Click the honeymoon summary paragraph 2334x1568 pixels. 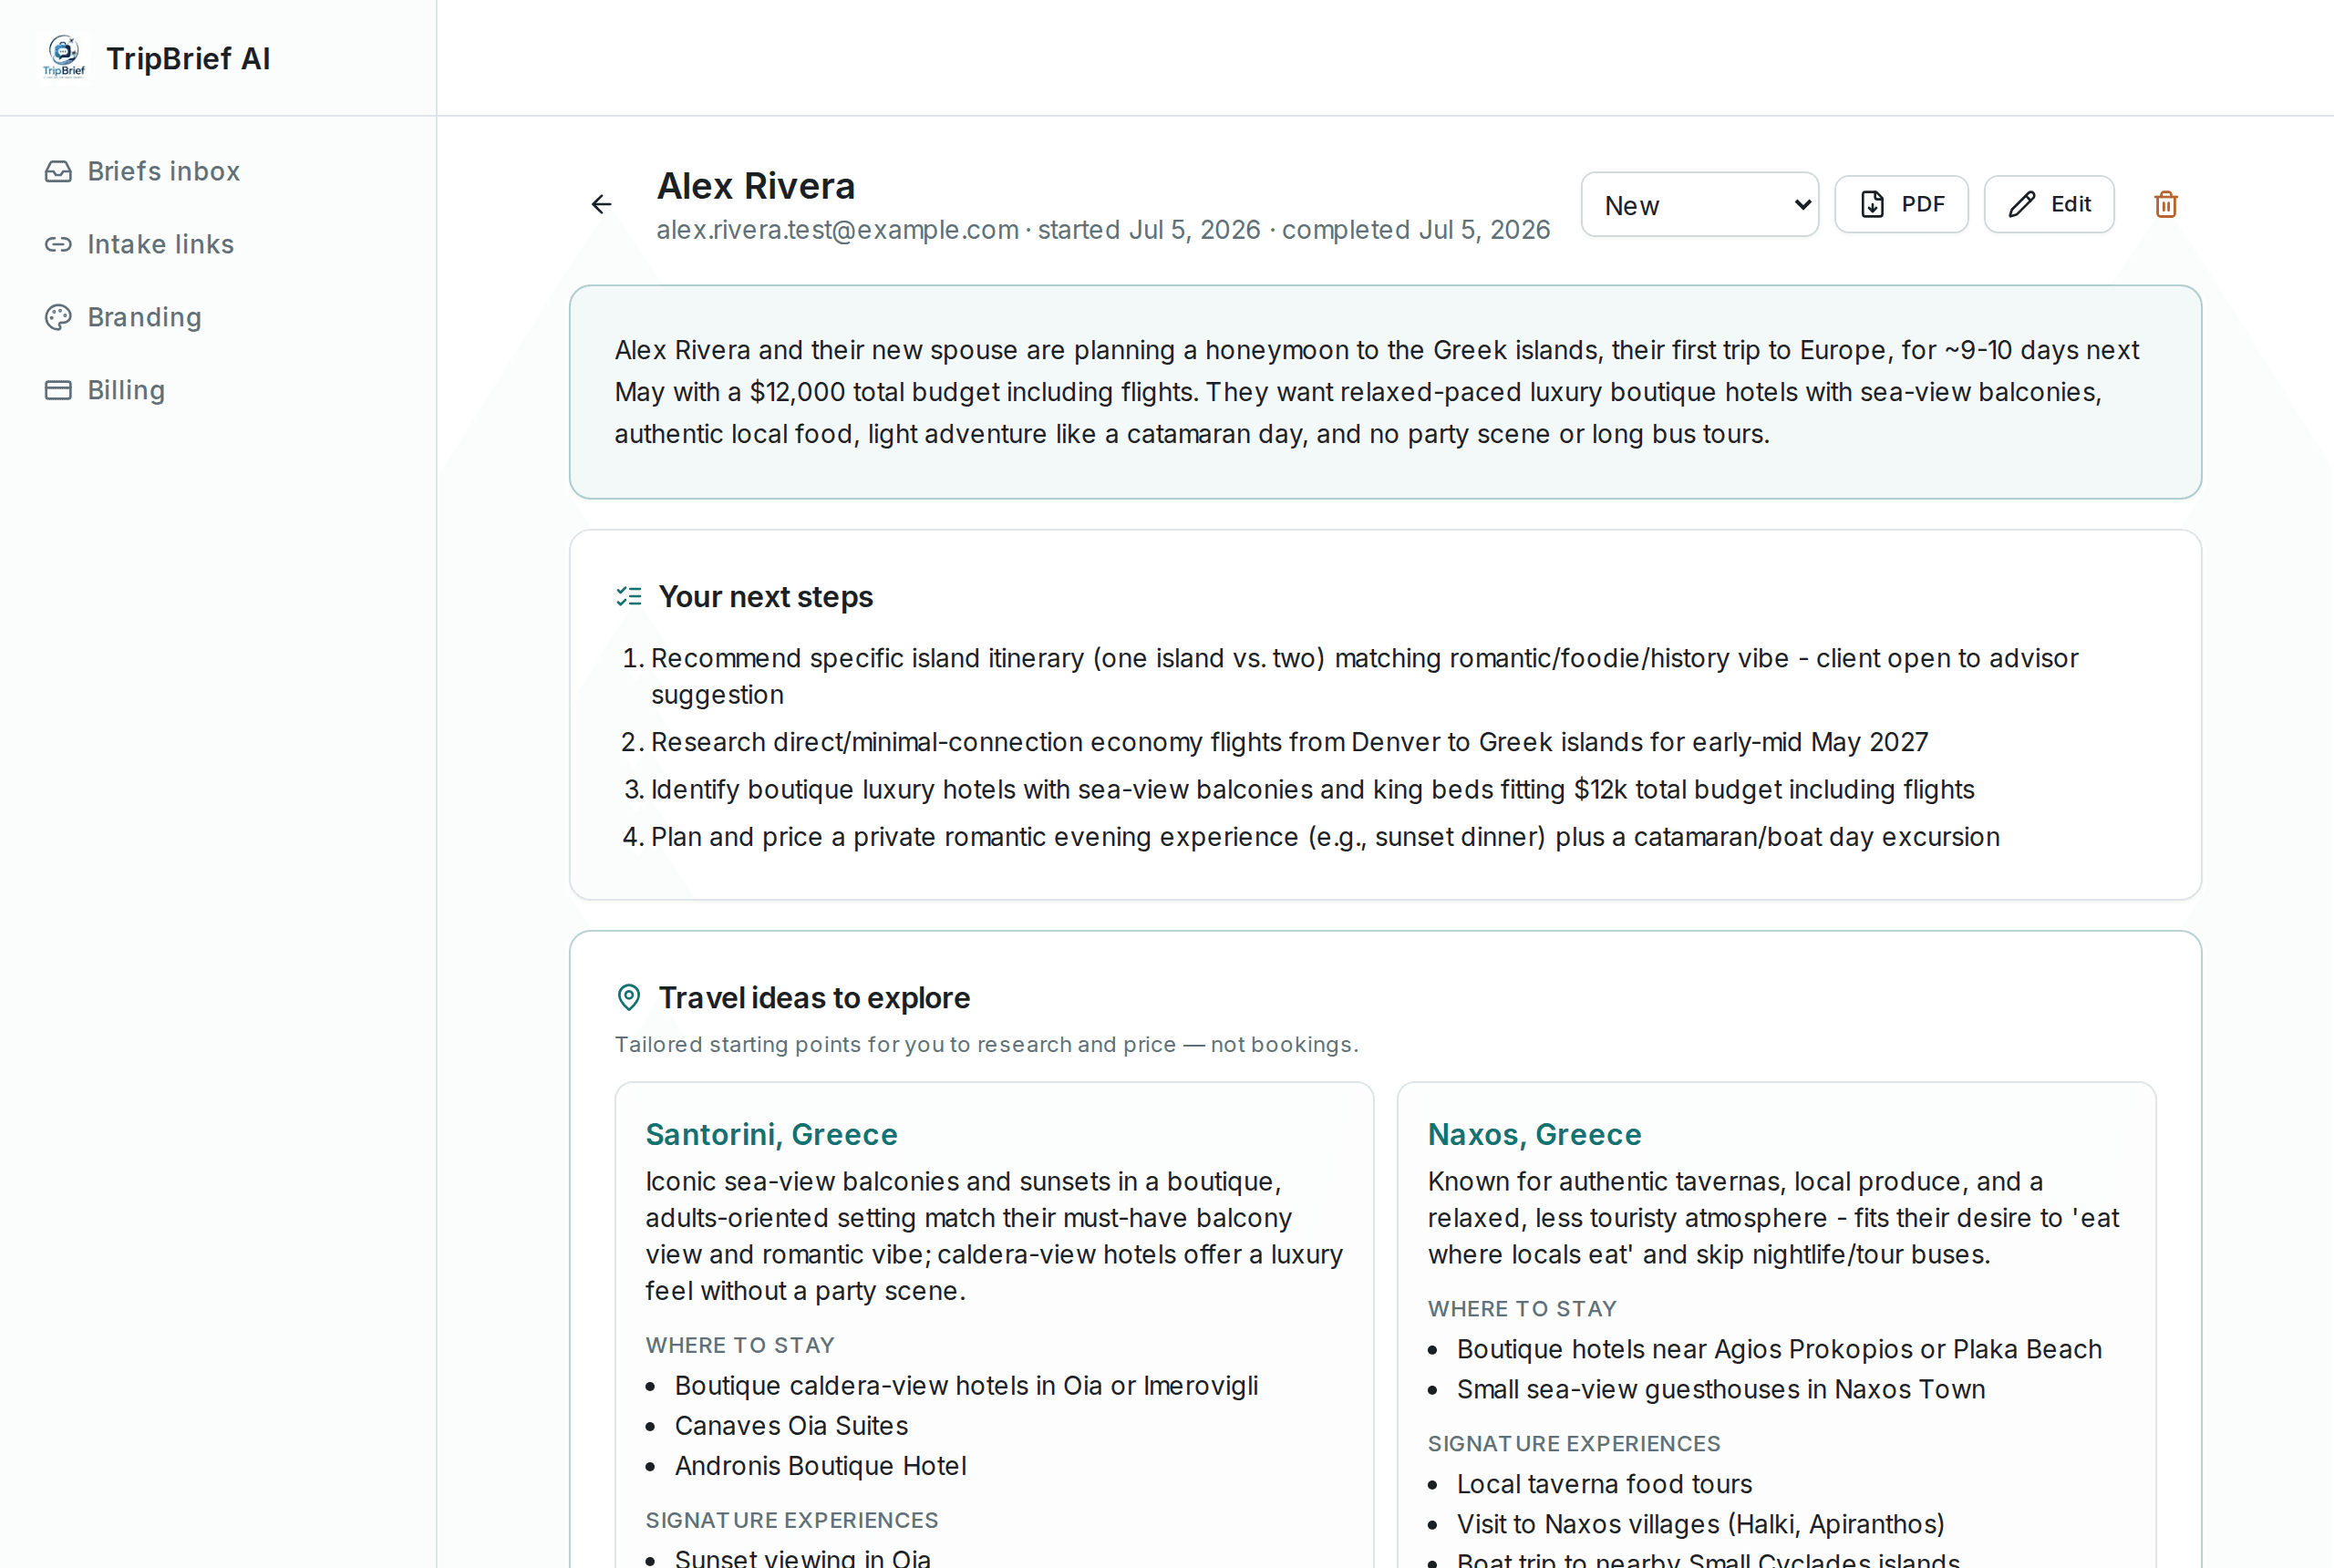[1376, 392]
